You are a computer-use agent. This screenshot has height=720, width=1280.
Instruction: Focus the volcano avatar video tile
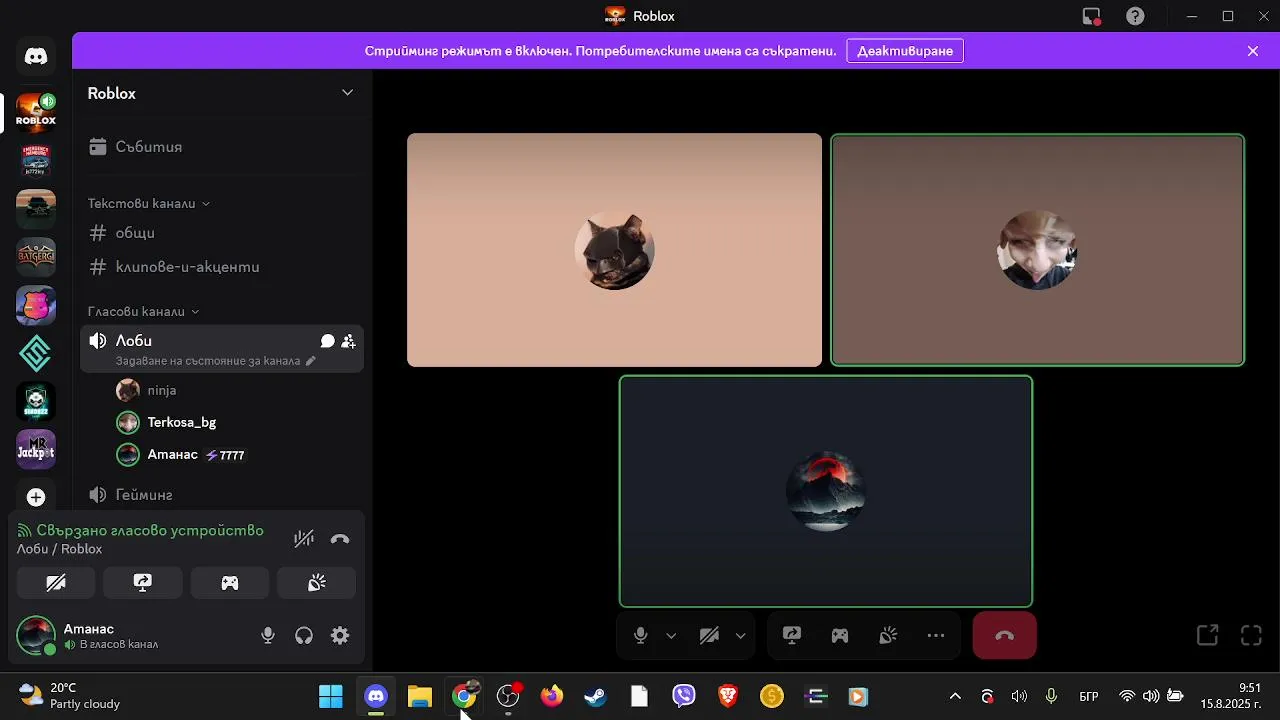point(826,491)
